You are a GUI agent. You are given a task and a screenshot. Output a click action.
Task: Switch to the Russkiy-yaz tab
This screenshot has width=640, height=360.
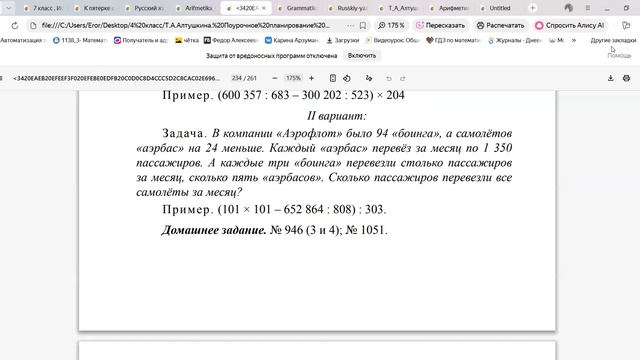click(x=348, y=8)
